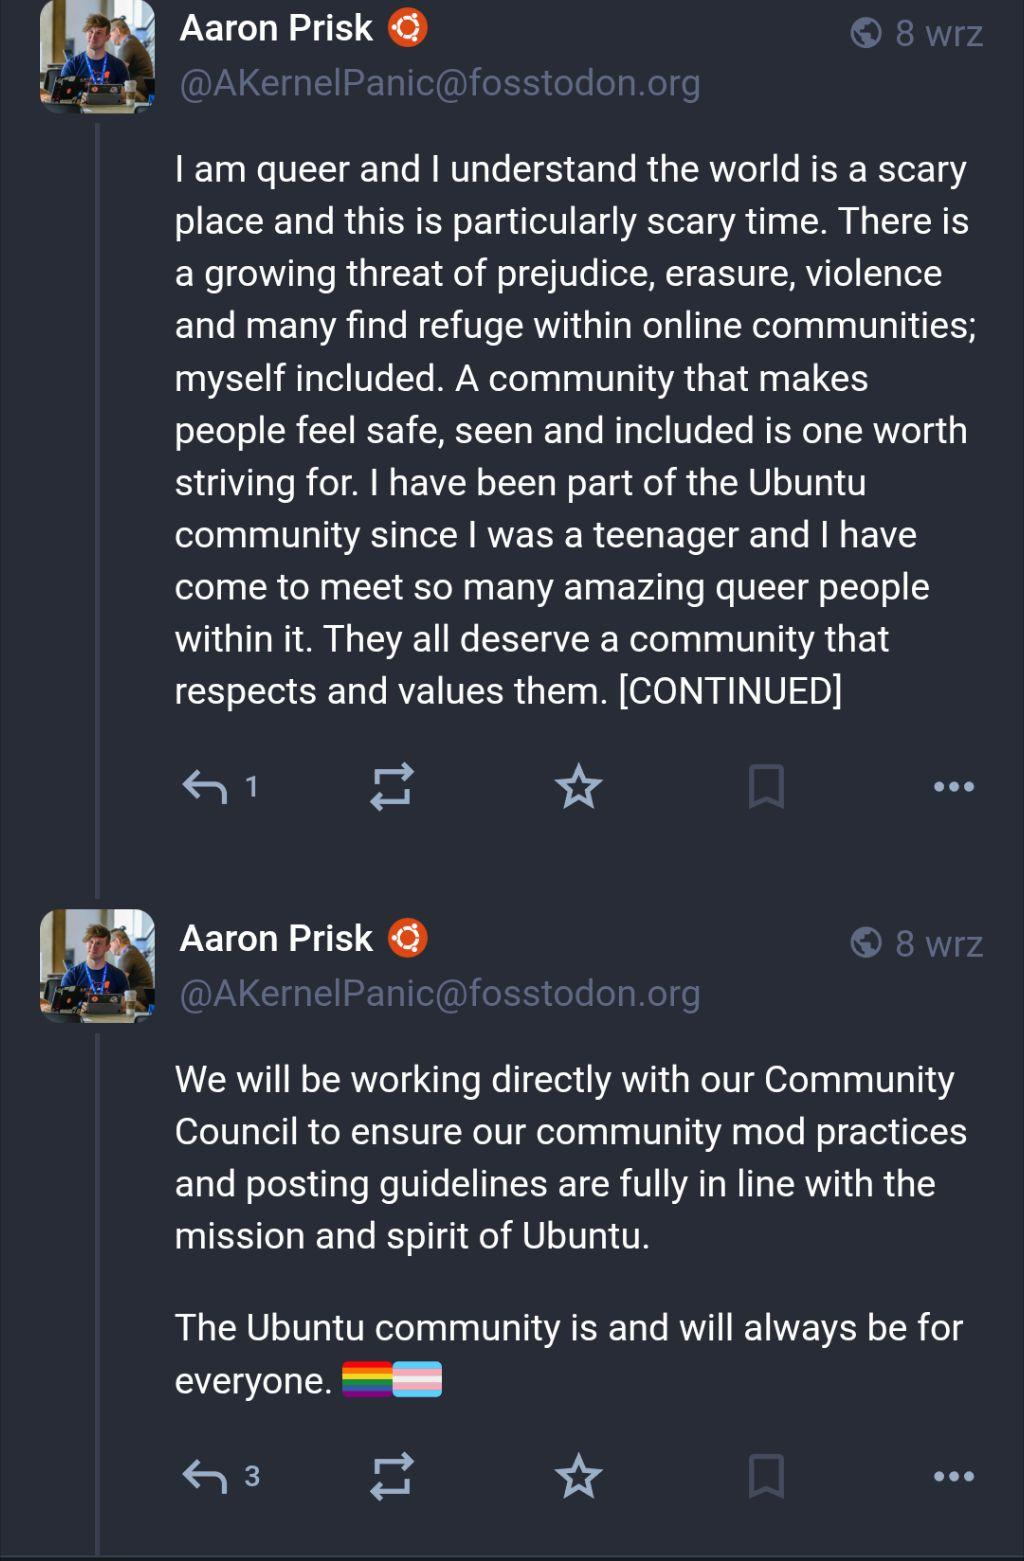Bookmark the Community Council post
The image size is (1024, 1561).
[766, 1476]
